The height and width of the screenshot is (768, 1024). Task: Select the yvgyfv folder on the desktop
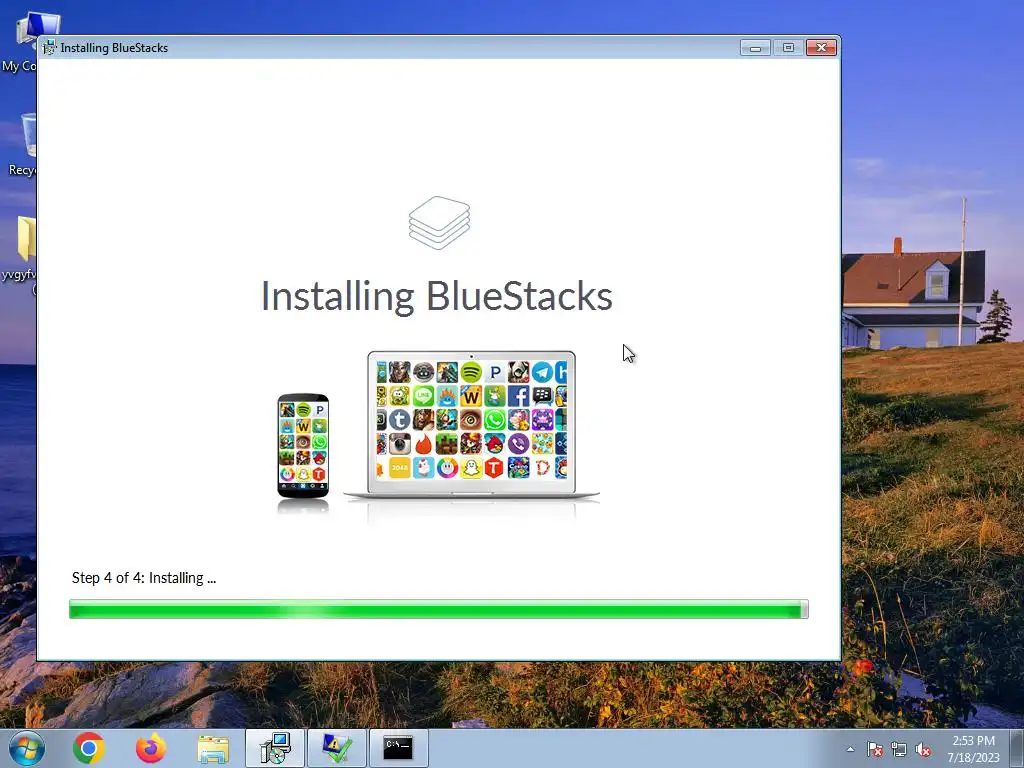pyautogui.click(x=20, y=255)
